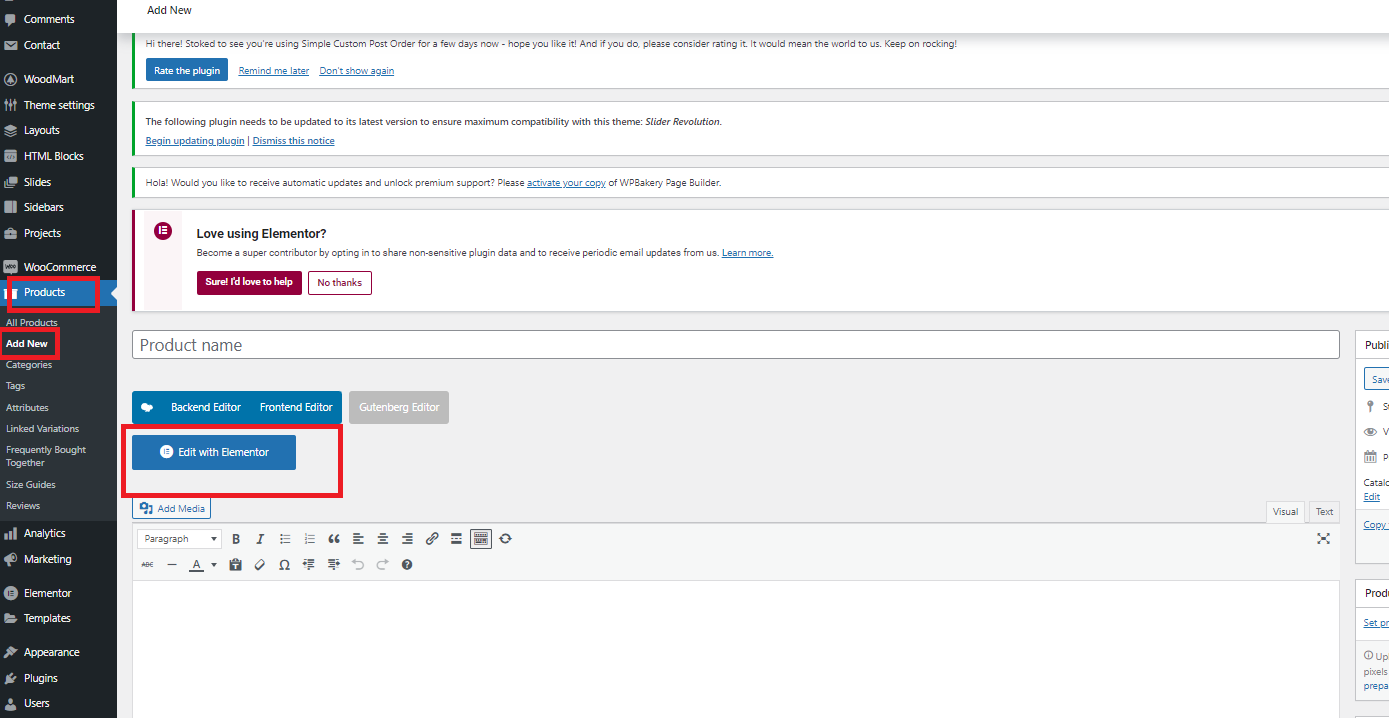Insert a horizontal line
This screenshot has height=718, width=1389.
click(x=172, y=565)
